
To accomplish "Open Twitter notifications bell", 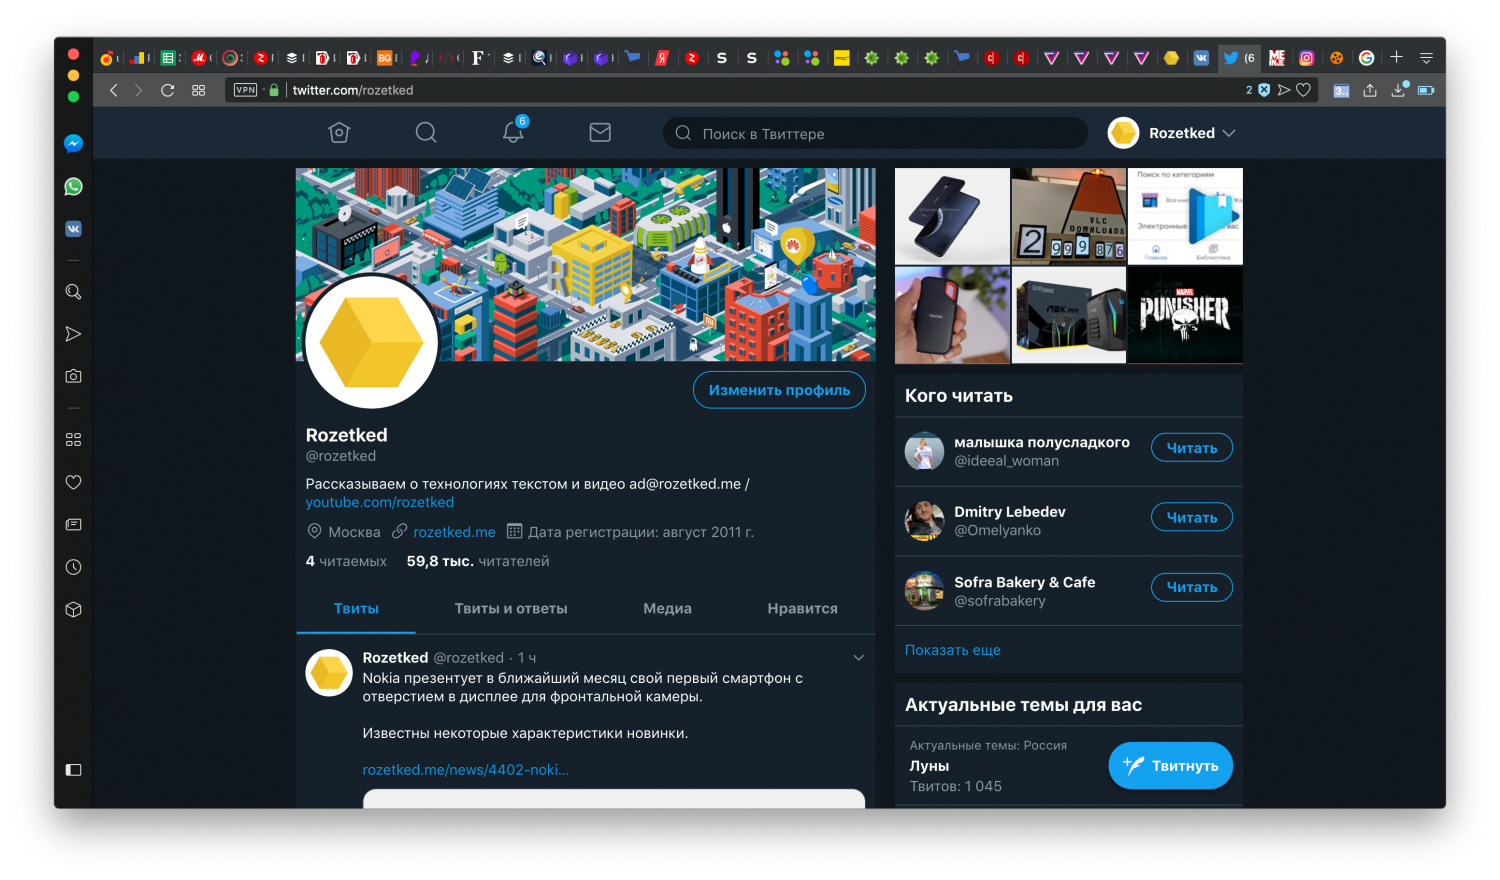I will click(514, 131).
